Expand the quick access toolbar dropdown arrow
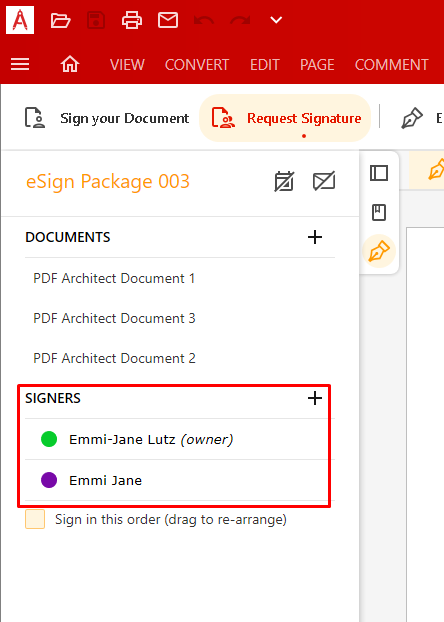The height and width of the screenshot is (622, 444). [x=276, y=20]
